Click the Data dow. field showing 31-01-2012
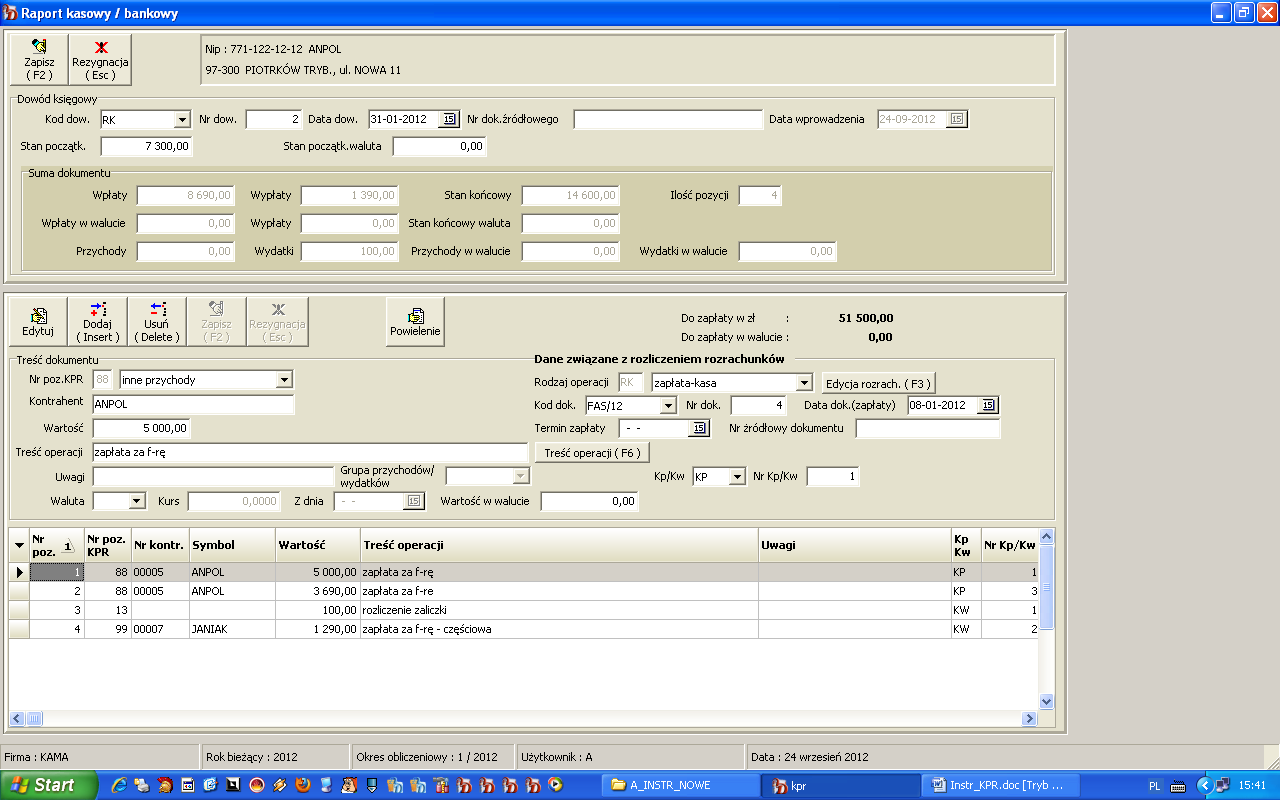 tap(404, 119)
